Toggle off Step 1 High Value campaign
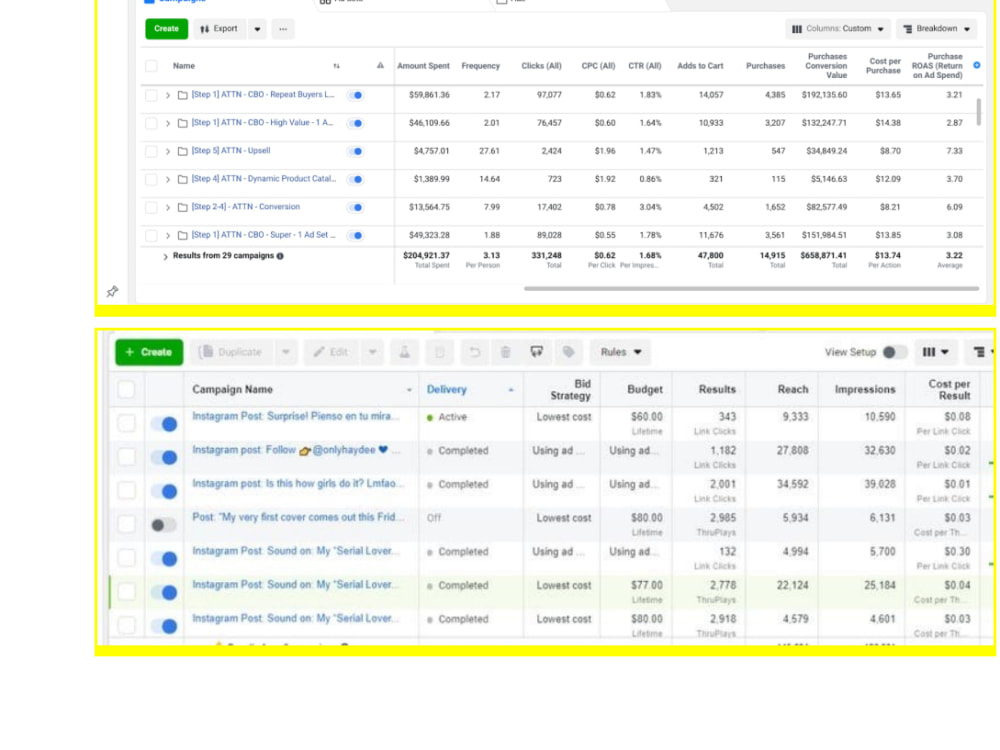The width and height of the screenshot is (1000, 750). tap(356, 123)
